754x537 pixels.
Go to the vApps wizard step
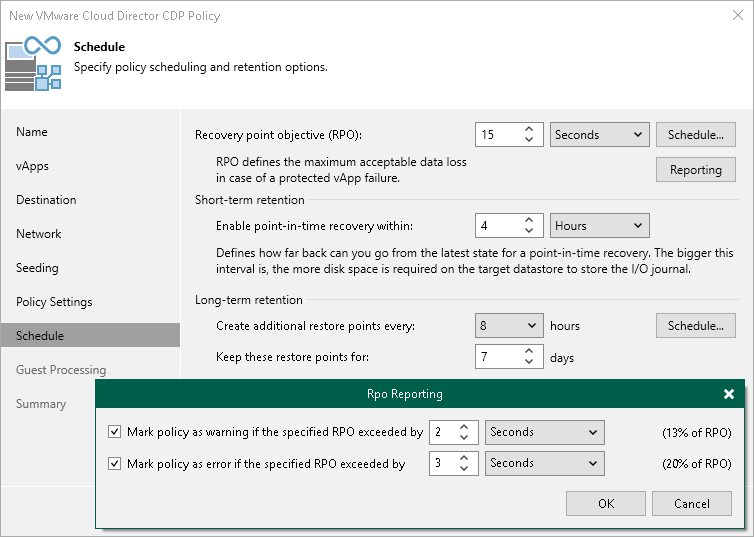[x=32, y=166]
